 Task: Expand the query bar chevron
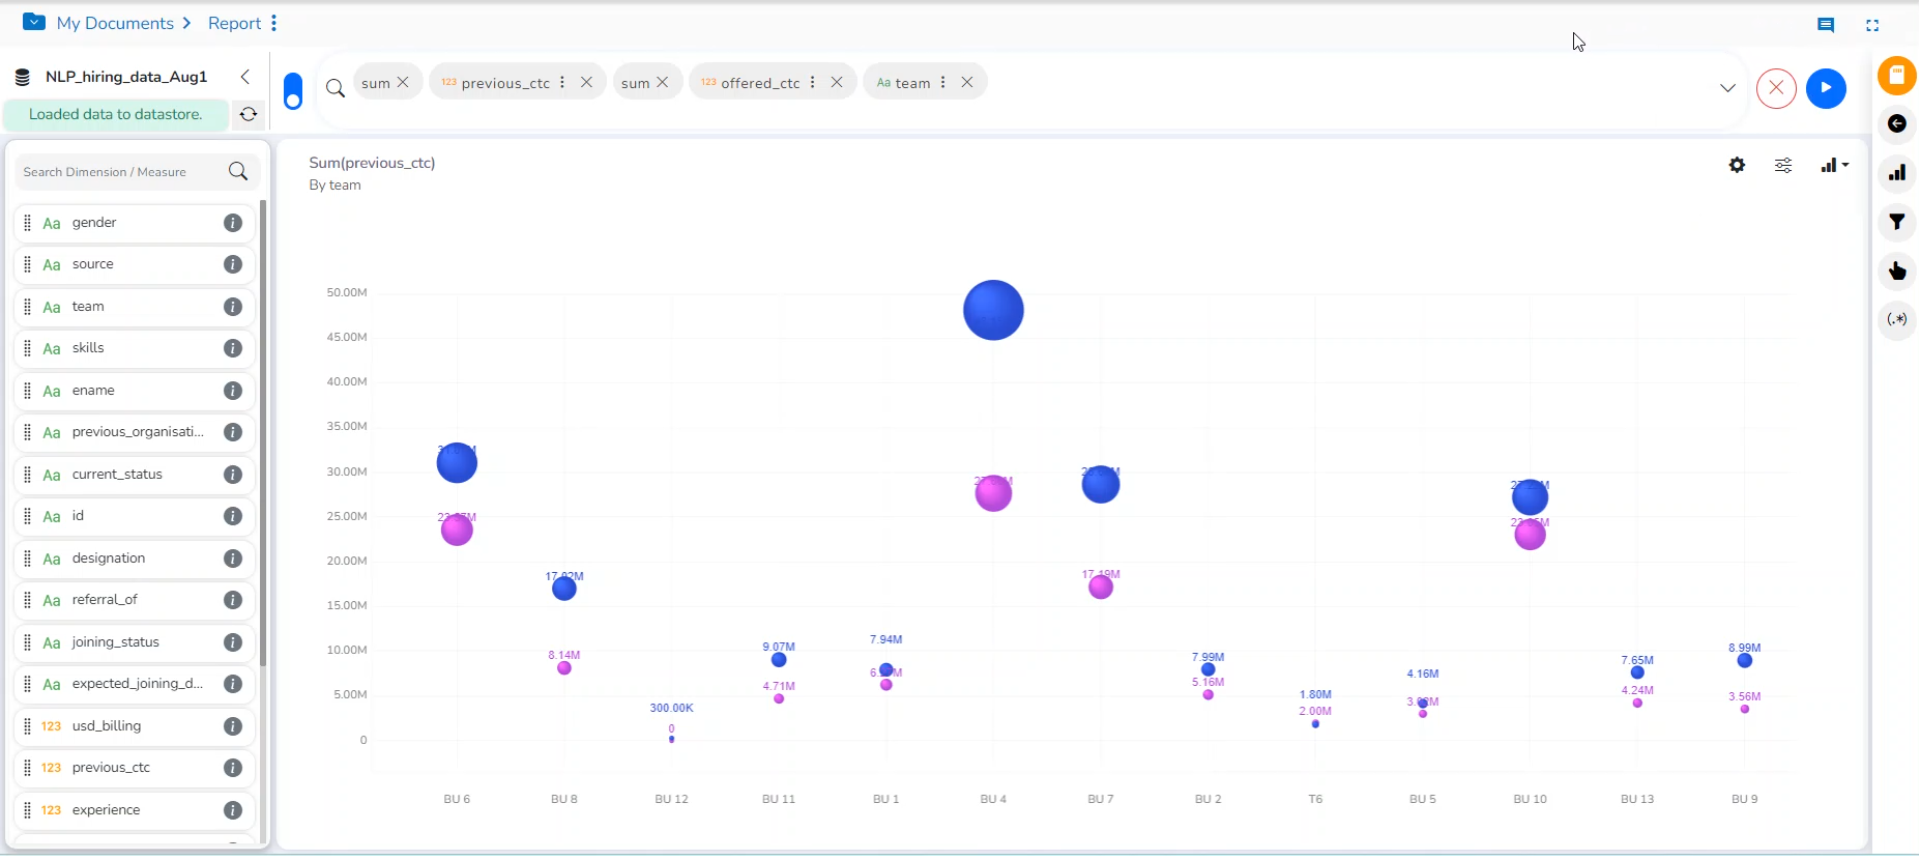(x=1727, y=88)
